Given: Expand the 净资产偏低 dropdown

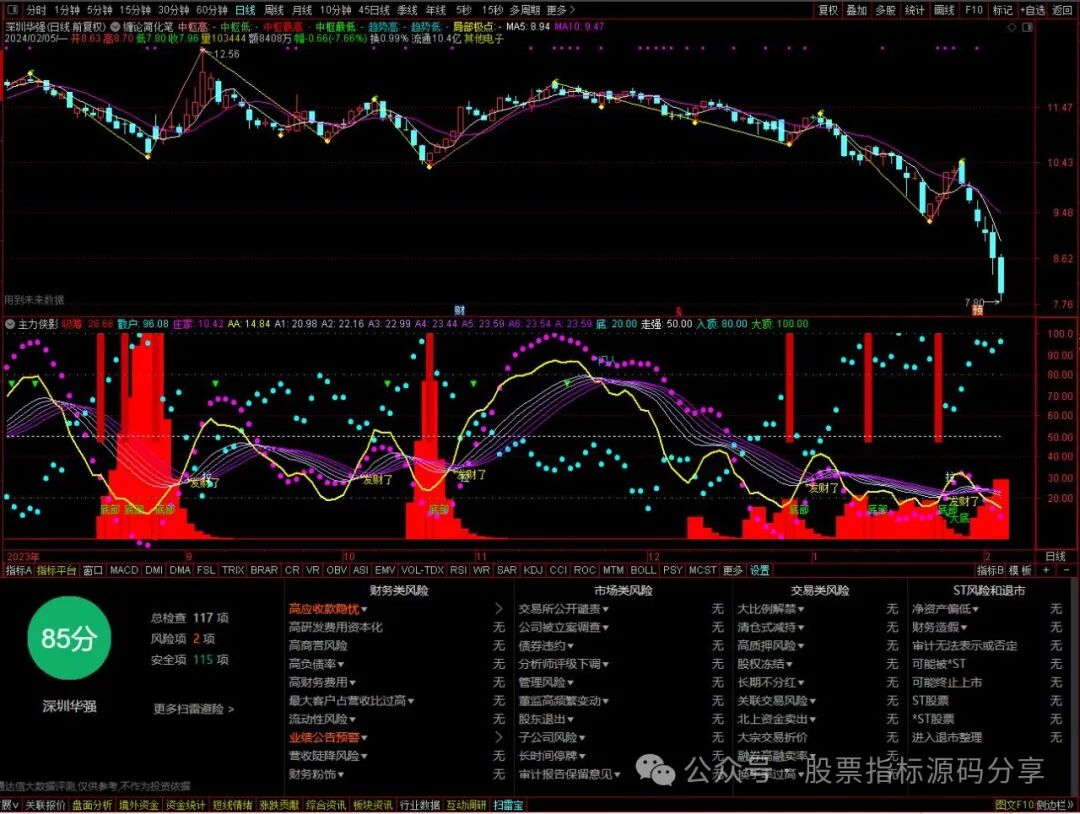Looking at the screenshot, I should tap(976, 609).
